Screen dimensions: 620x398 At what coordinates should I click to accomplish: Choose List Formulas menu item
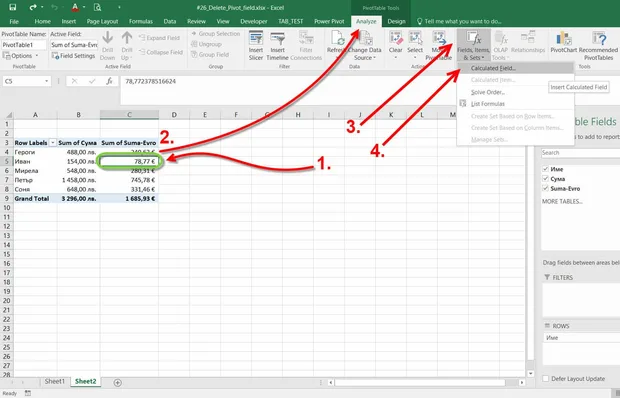pos(515,104)
